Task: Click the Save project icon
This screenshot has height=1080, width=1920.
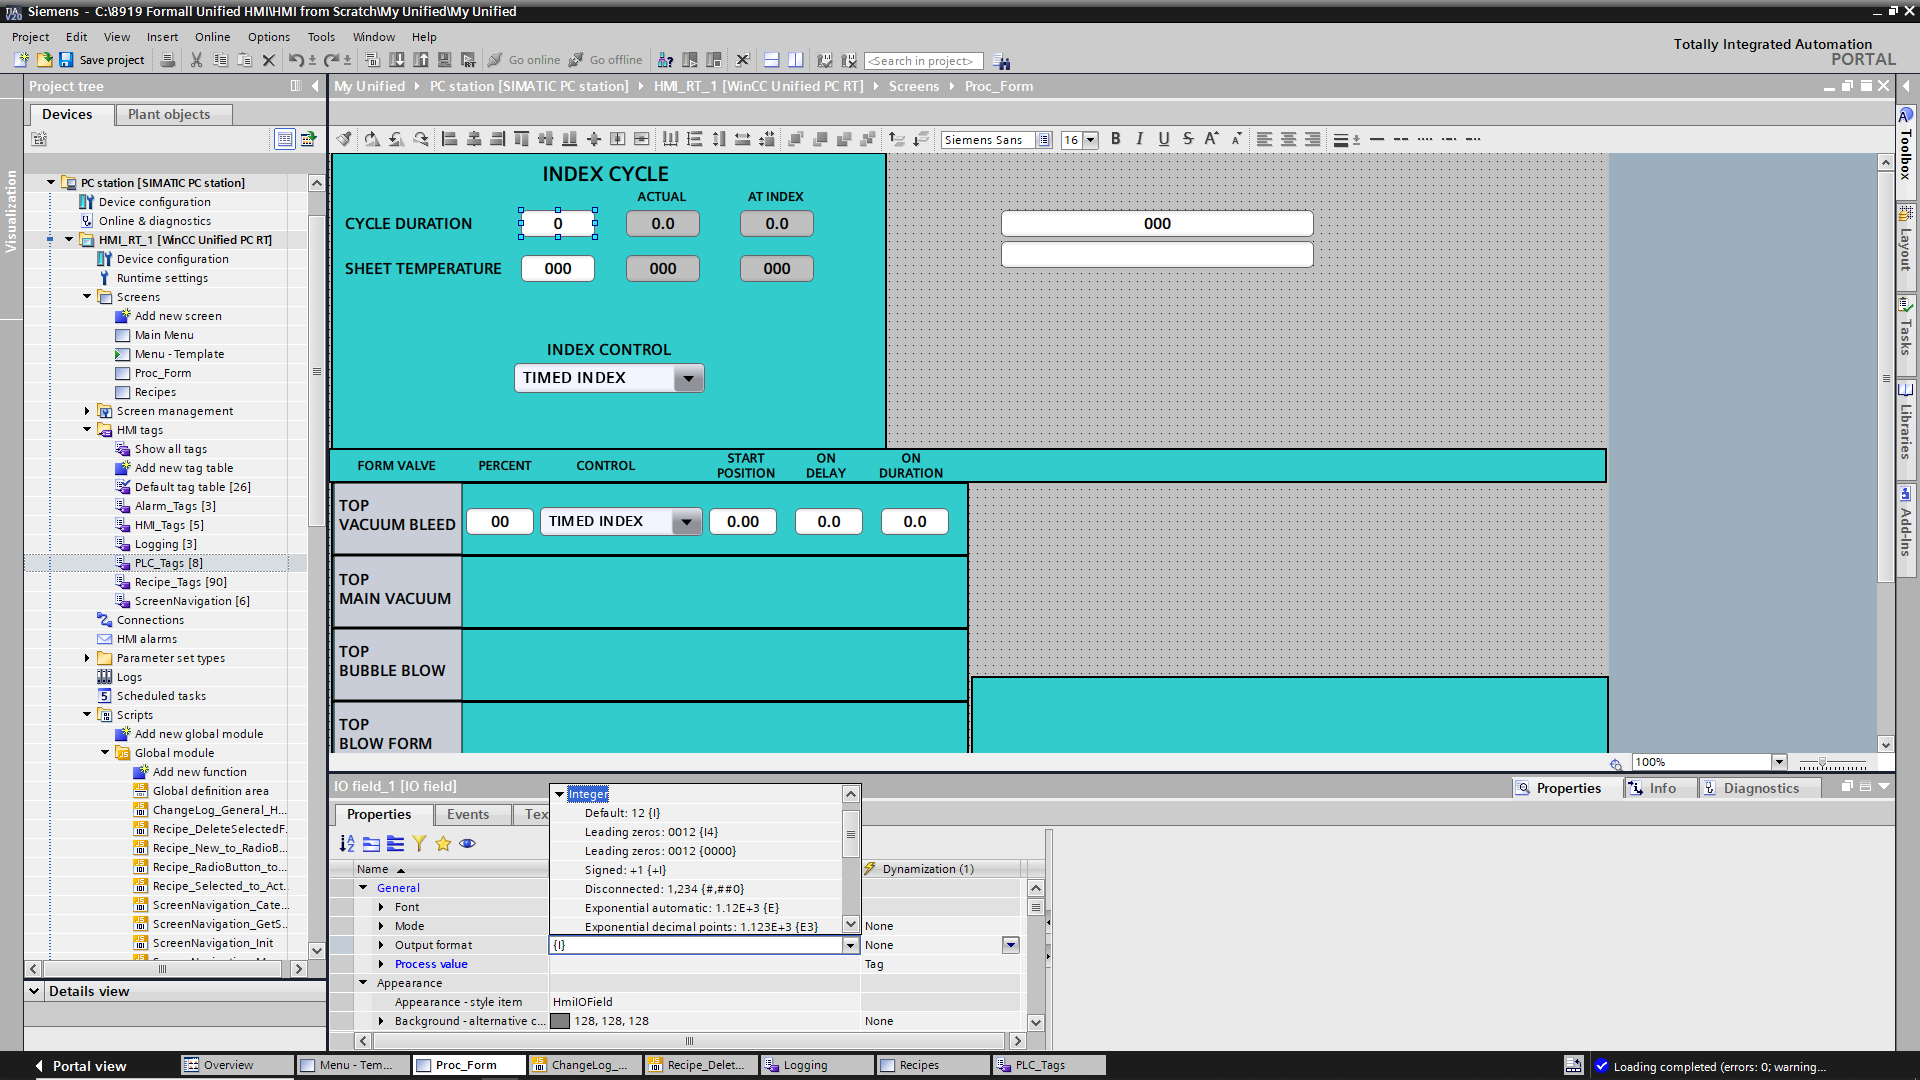Action: (x=66, y=60)
